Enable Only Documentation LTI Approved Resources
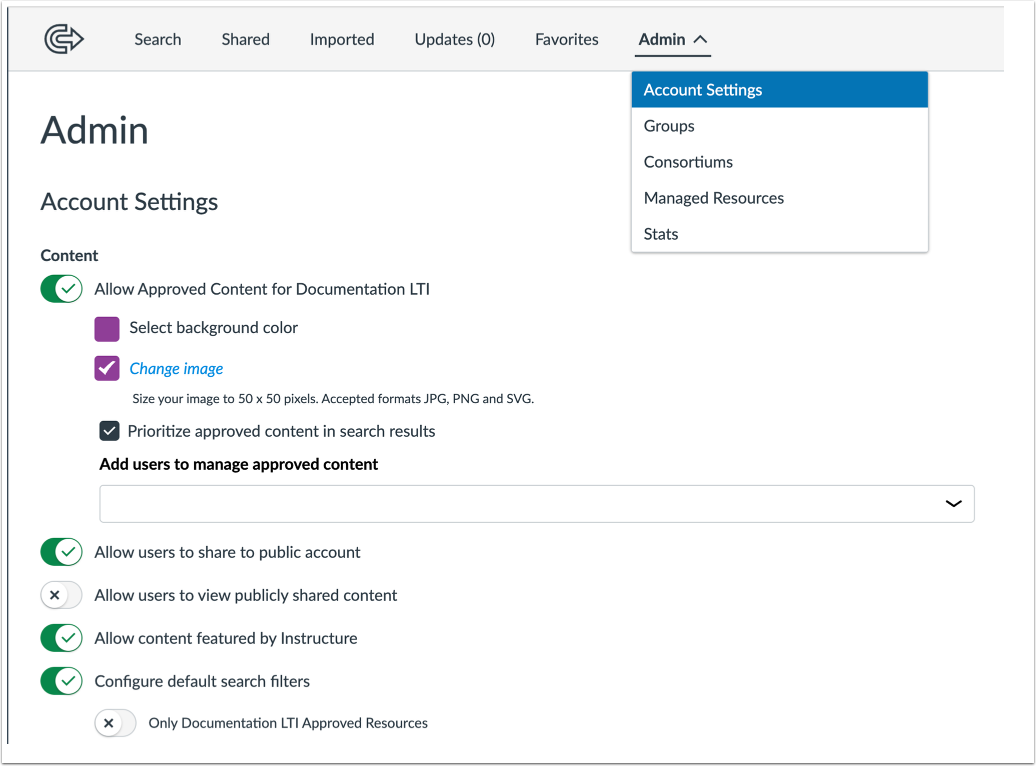 click(x=115, y=722)
